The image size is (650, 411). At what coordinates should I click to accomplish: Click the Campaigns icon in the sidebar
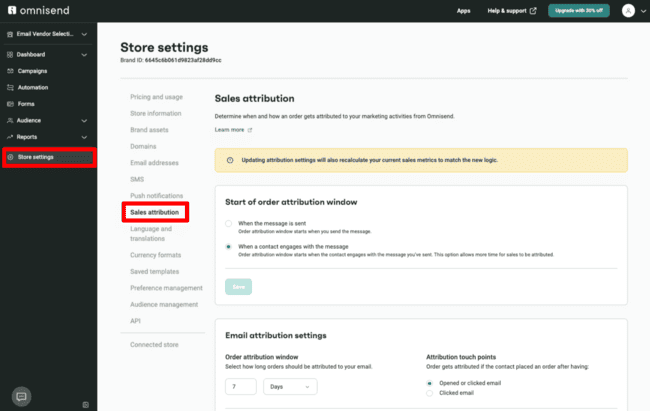coord(10,71)
